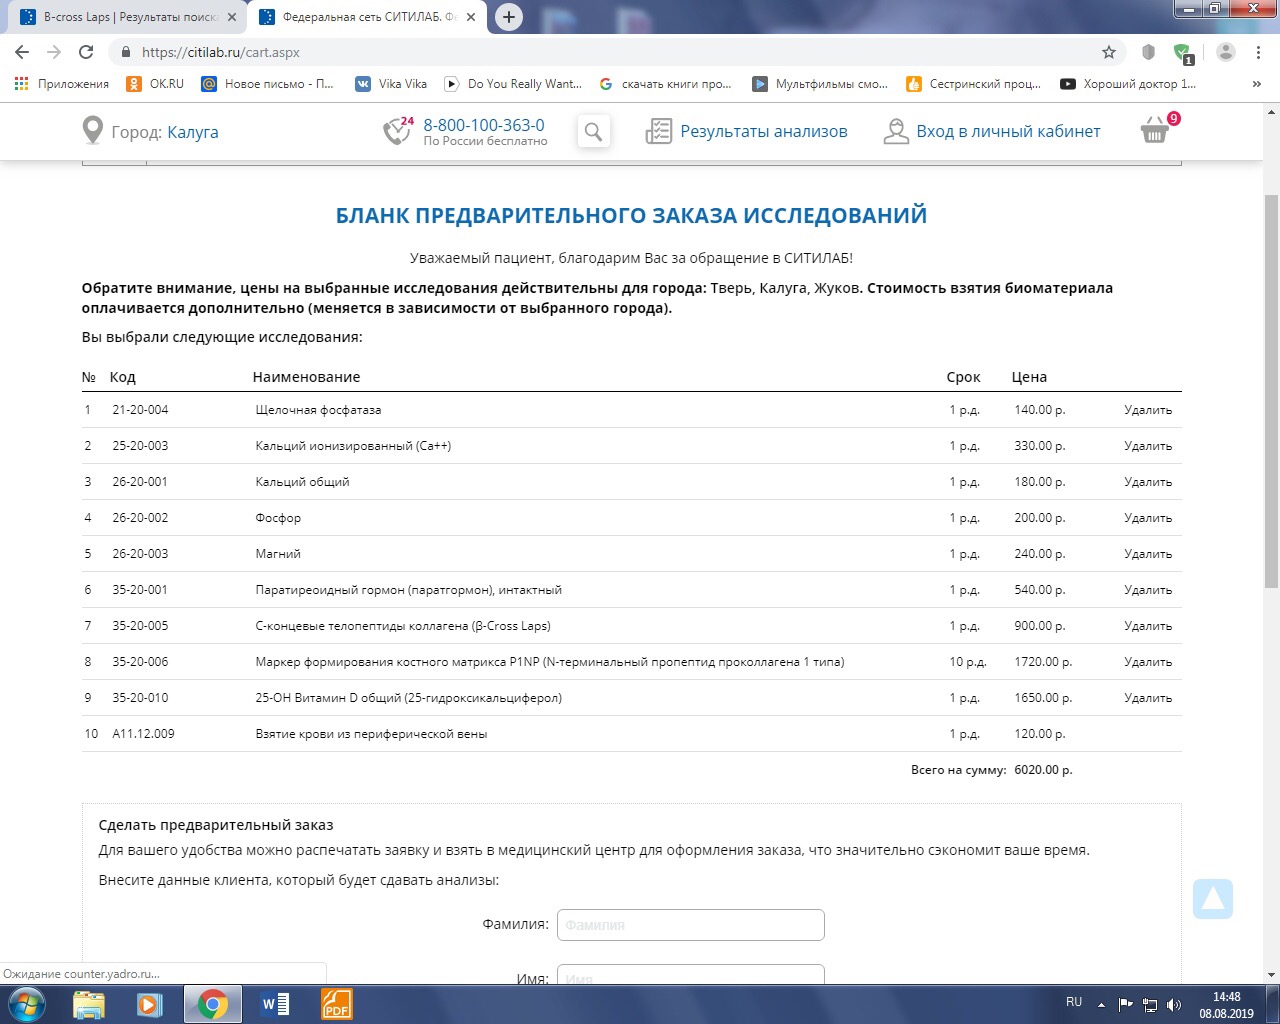Screen dimensions: 1280x1024
Task: Open the Chrome profile avatar icon
Action: click(x=1226, y=52)
